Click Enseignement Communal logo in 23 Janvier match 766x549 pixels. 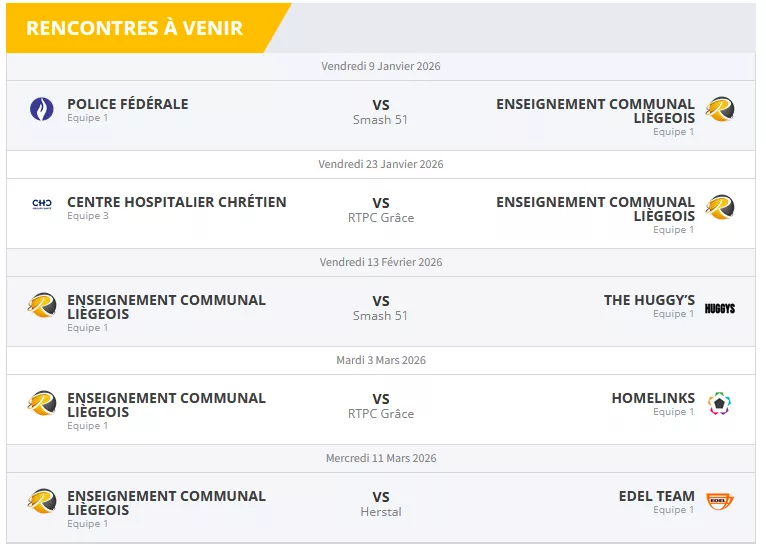(719, 208)
